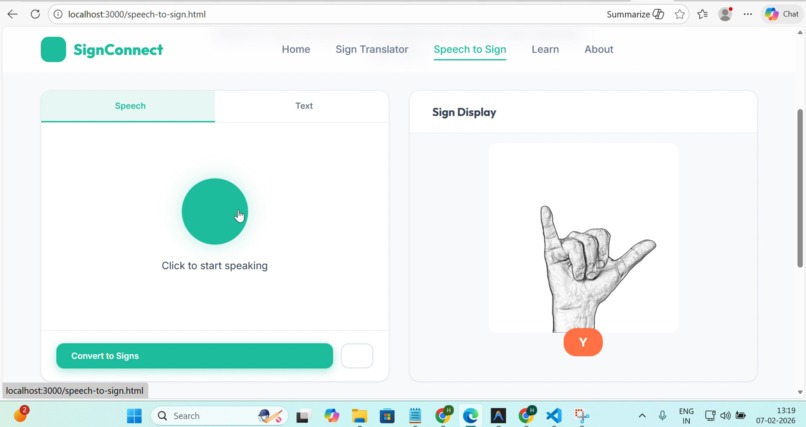Viewport: 806px width, 427px height.
Task: Click the page vertical scrollbar thumb
Action: click(x=800, y=188)
